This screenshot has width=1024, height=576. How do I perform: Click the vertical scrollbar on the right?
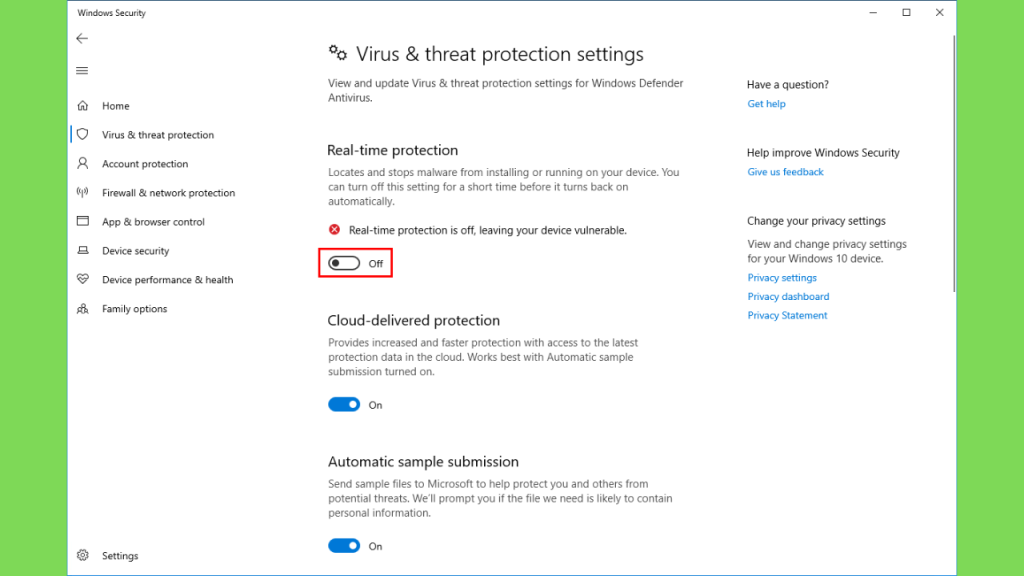coord(953,163)
